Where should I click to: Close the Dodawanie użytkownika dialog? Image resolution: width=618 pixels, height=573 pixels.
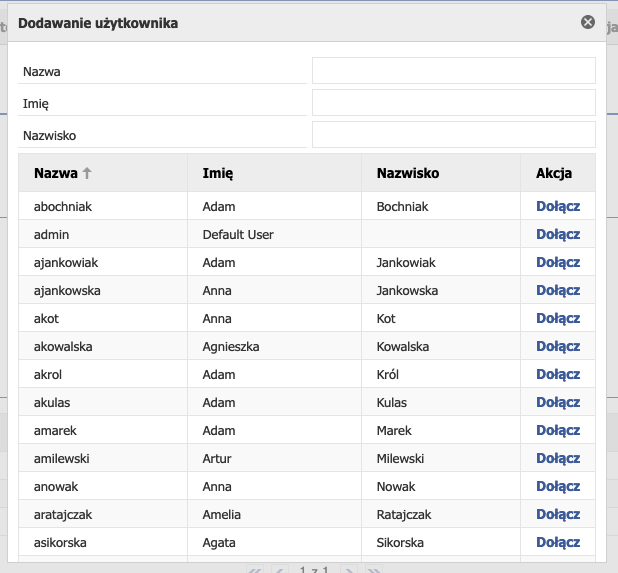pos(588,22)
